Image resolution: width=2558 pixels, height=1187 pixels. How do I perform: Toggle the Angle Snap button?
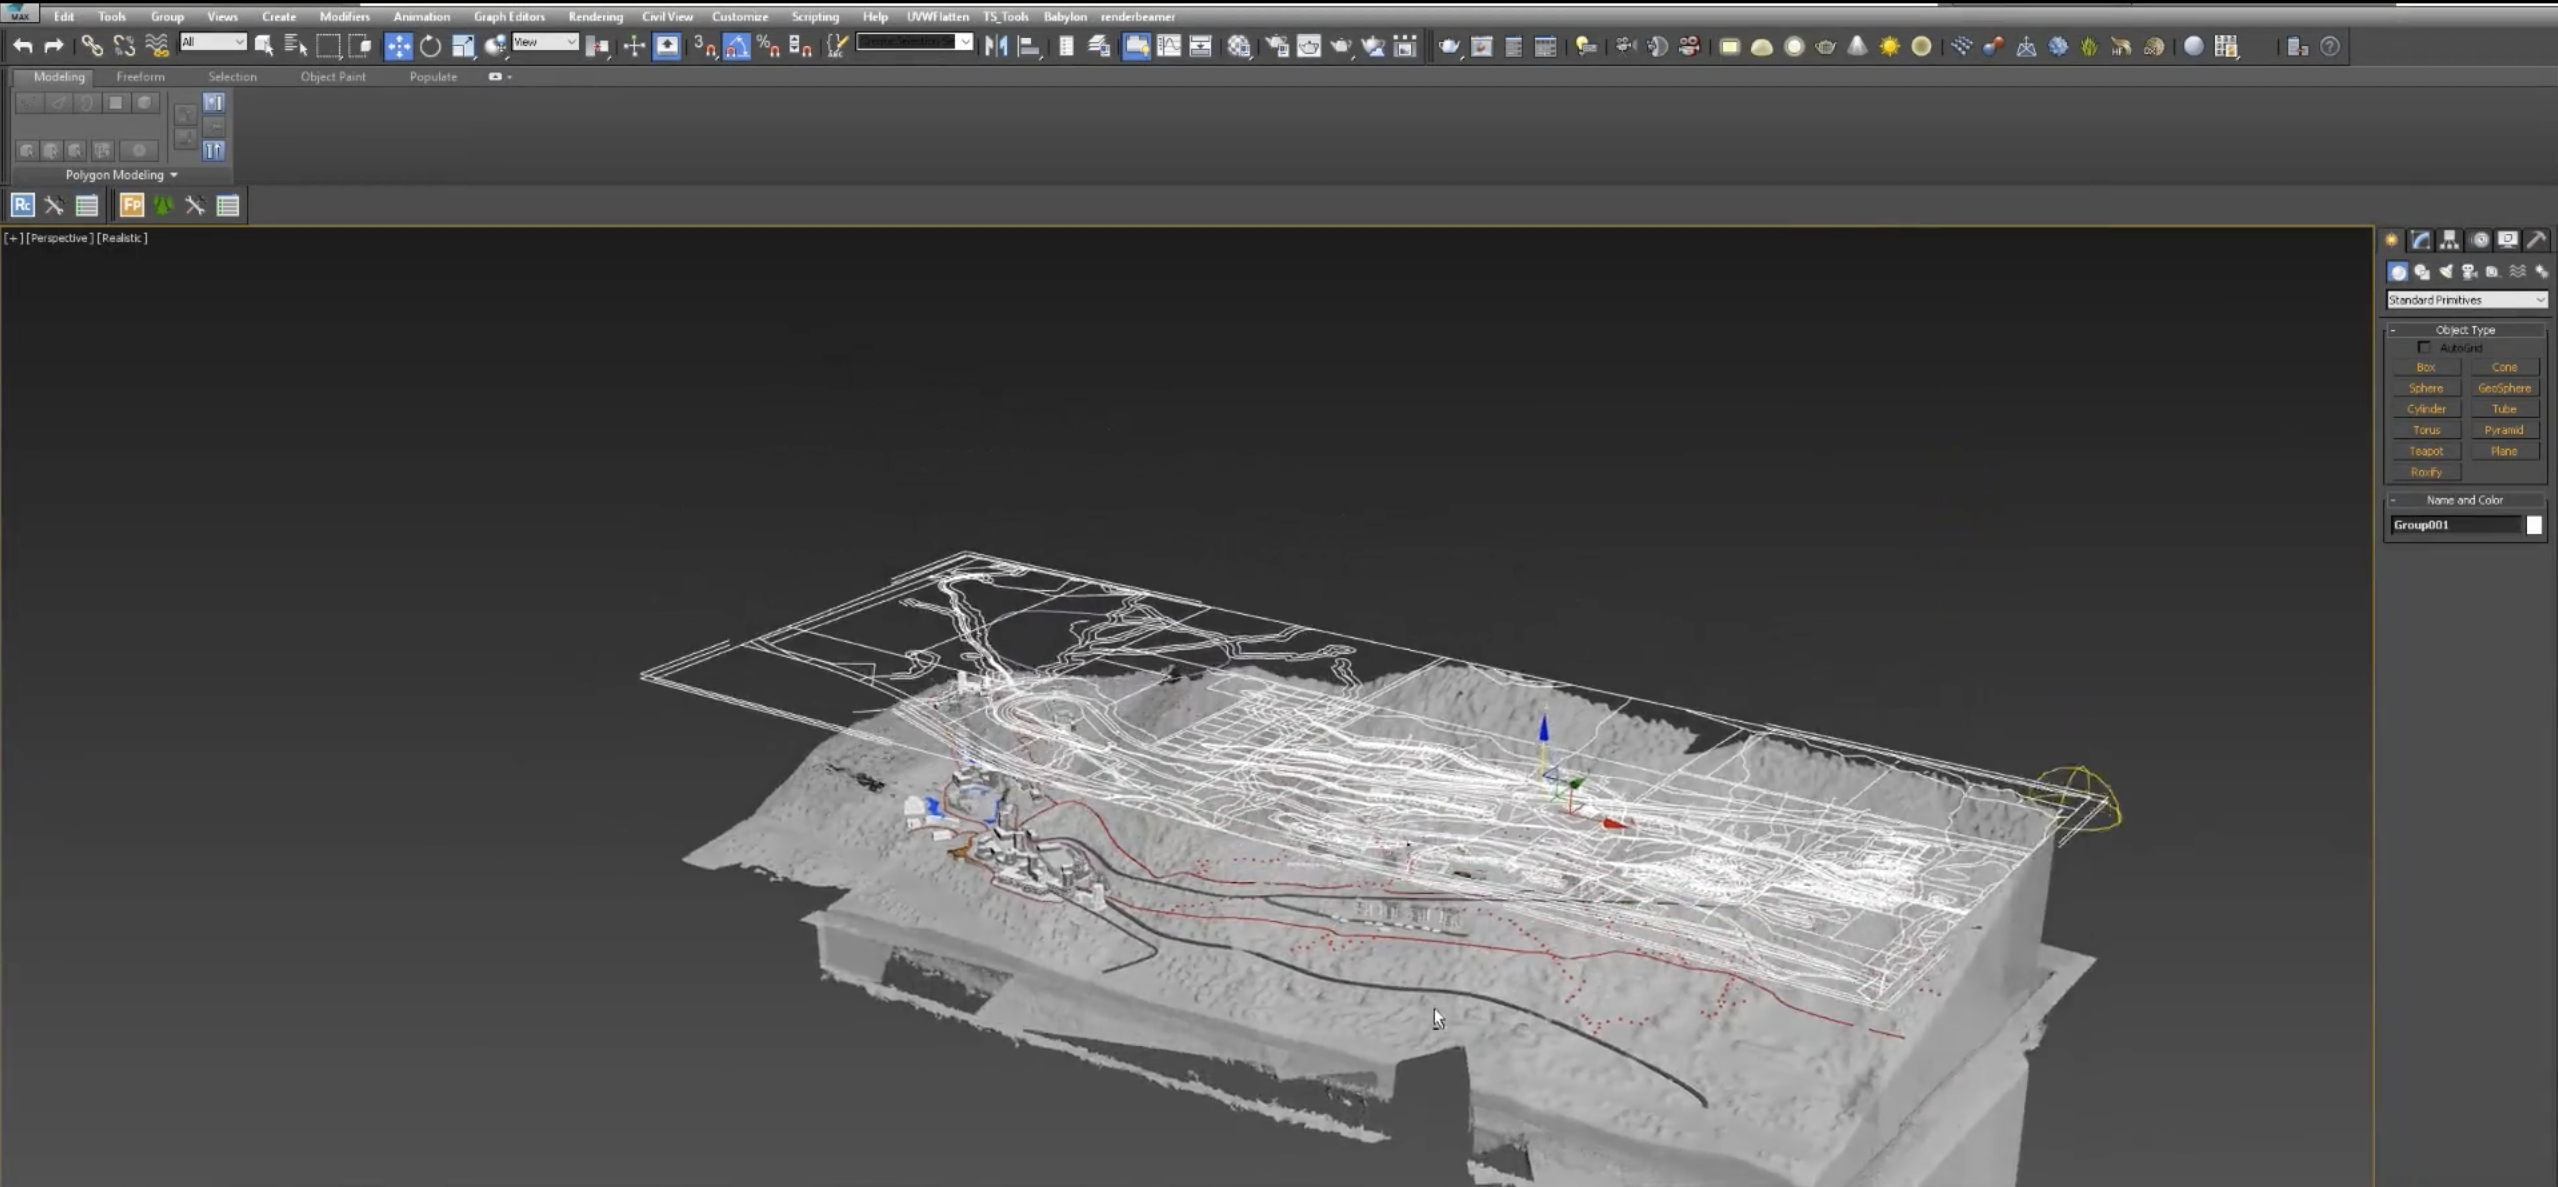736,46
